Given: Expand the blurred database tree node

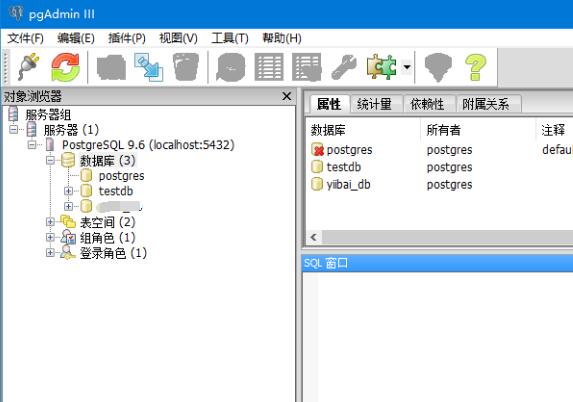Looking at the screenshot, I should click(68, 206).
